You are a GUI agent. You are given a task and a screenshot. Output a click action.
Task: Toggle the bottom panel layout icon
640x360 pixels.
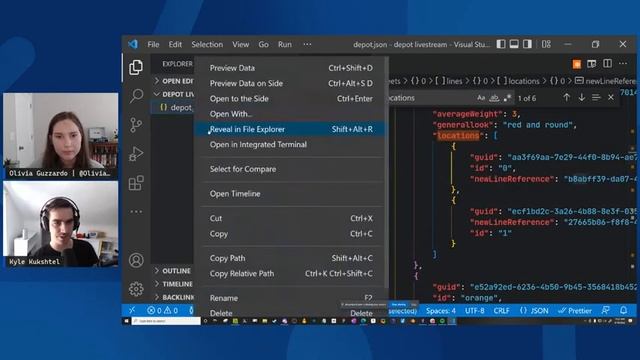click(514, 44)
